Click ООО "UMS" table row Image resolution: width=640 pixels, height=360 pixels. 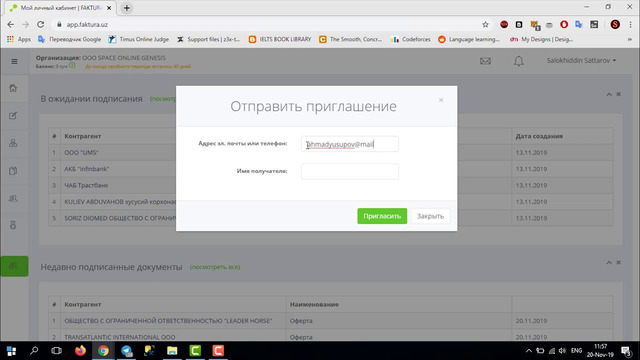click(331, 153)
